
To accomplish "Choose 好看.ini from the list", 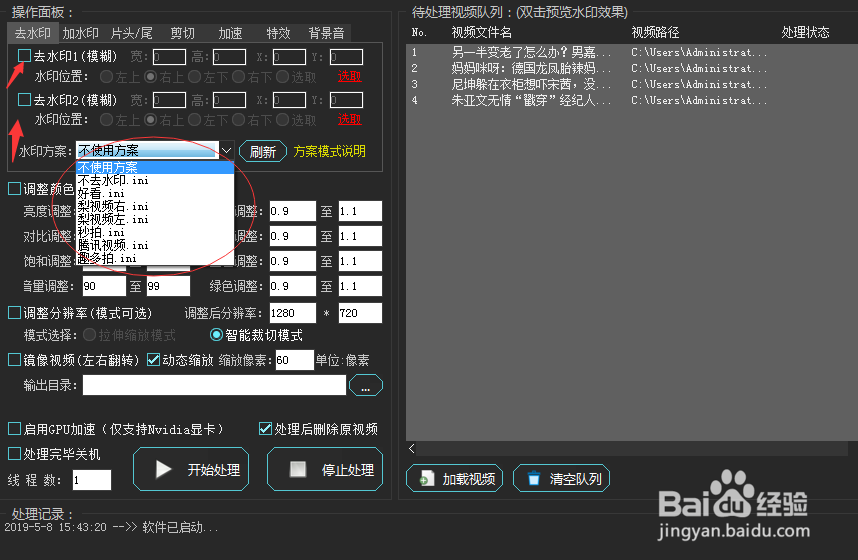I will click(x=155, y=194).
